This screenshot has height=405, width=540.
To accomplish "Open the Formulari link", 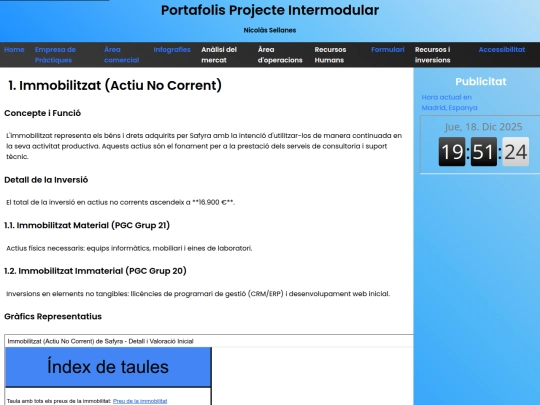I will click(x=387, y=50).
